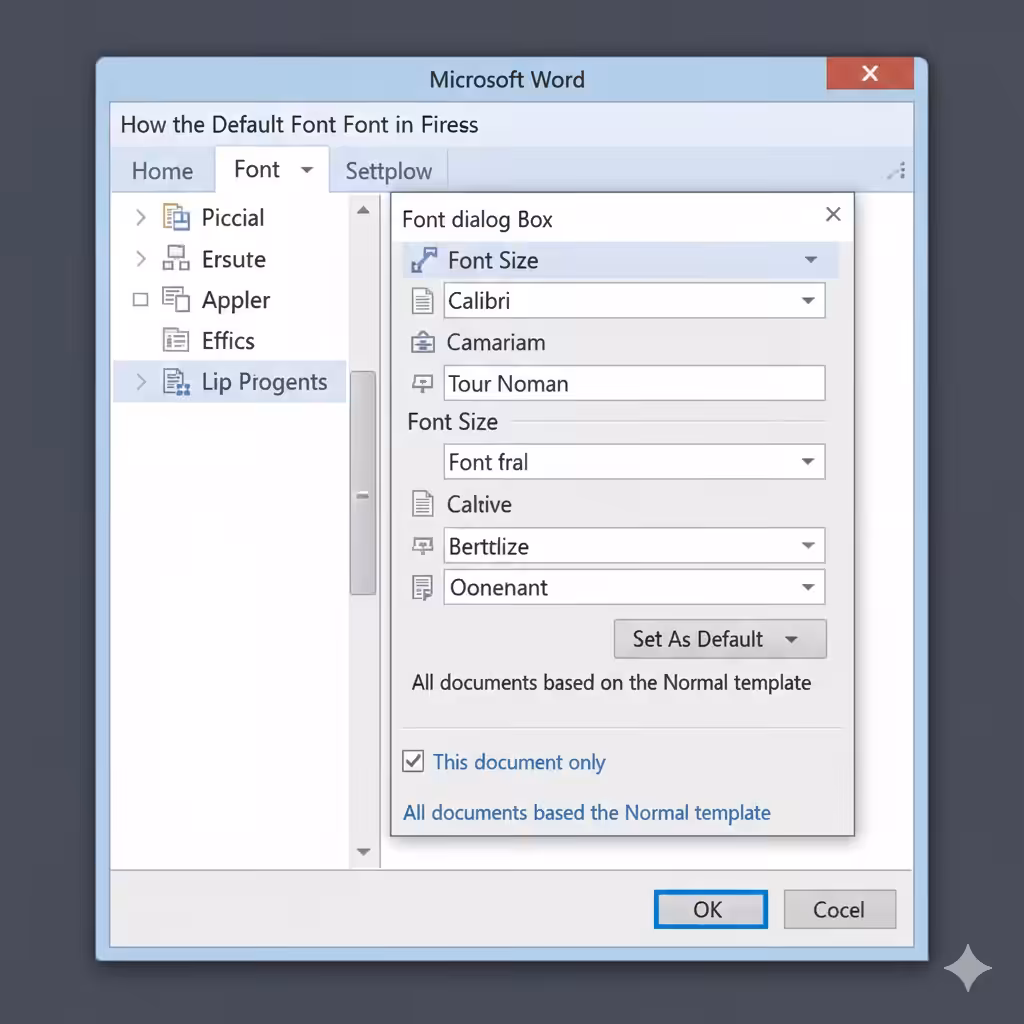Click the icon next to Camariam
1024x1024 pixels.
point(423,342)
